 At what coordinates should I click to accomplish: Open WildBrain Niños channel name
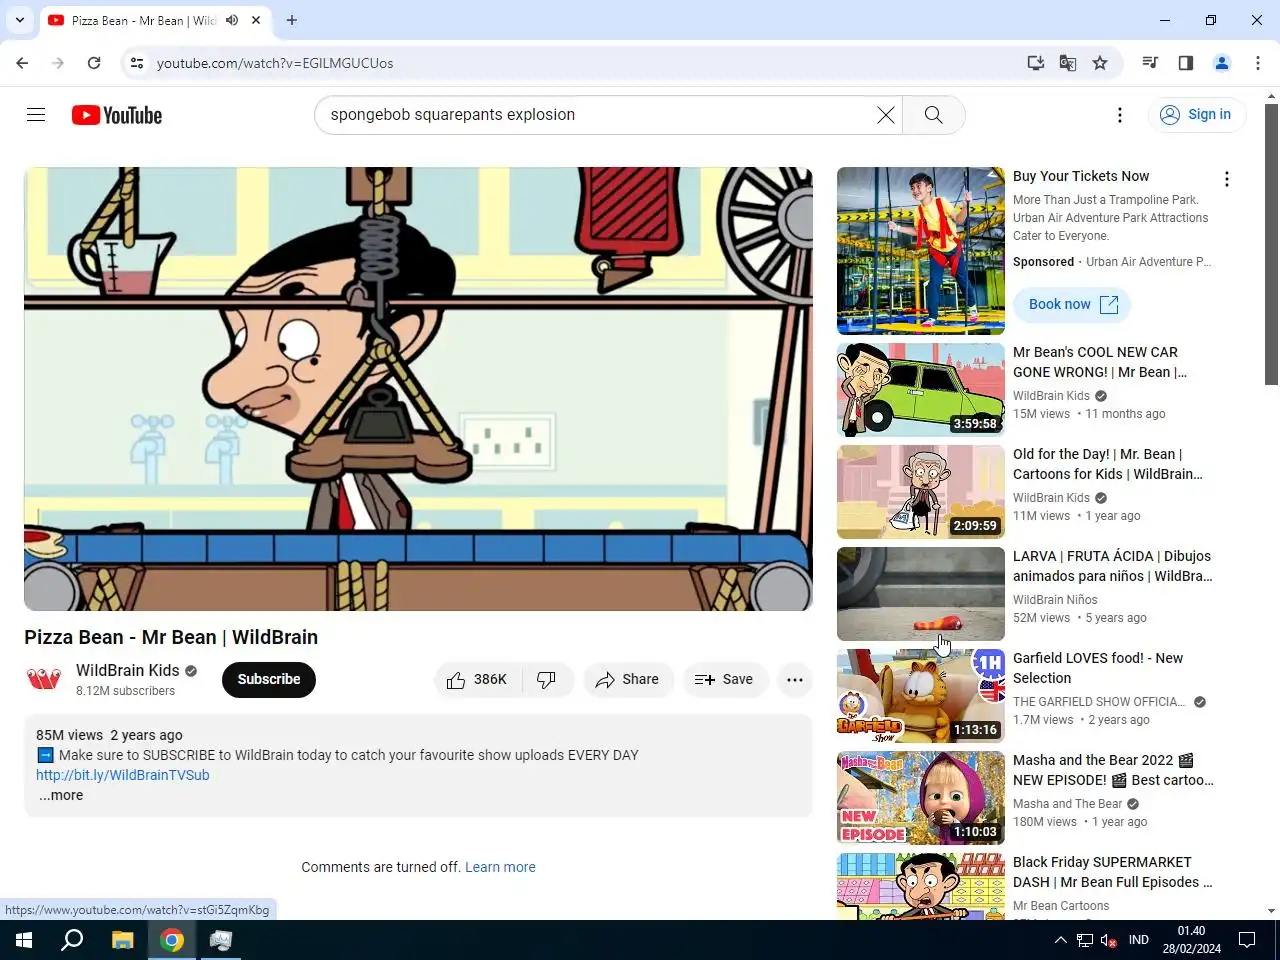(1055, 600)
